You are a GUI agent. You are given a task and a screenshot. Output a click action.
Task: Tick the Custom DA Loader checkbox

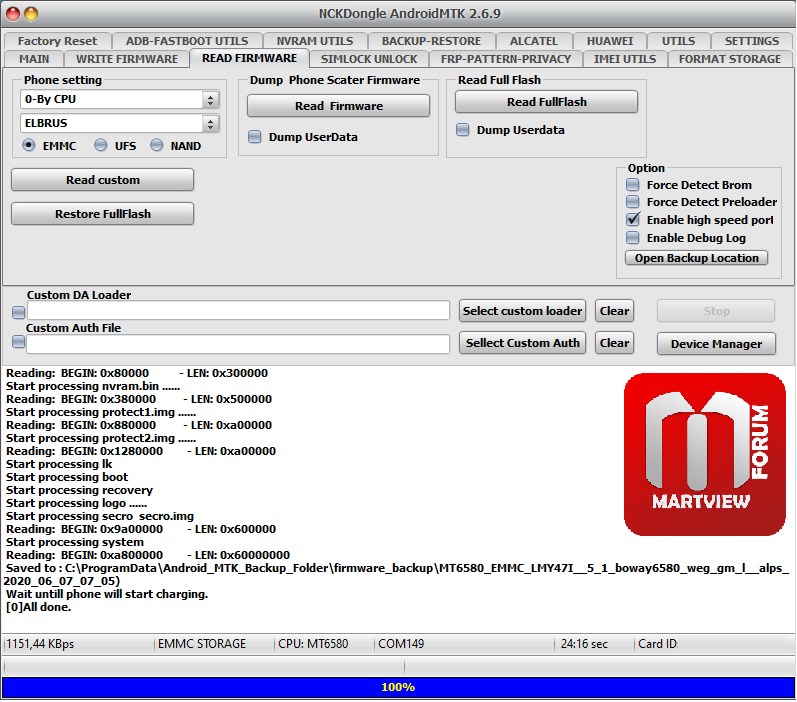[18, 312]
